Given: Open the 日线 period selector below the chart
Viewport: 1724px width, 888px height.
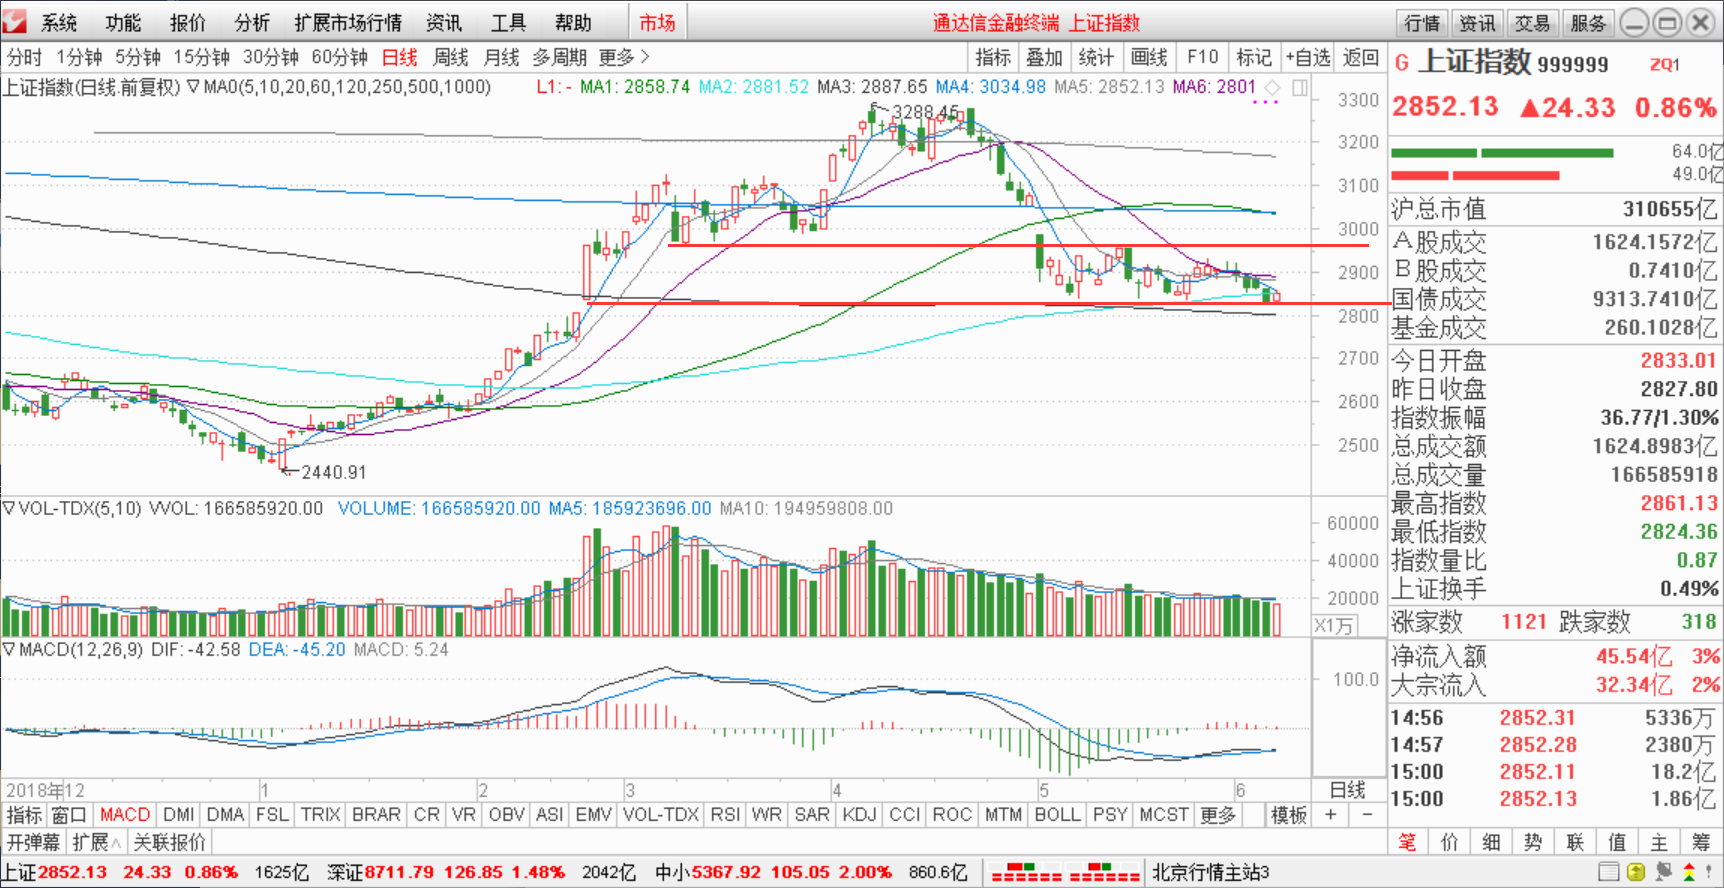Looking at the screenshot, I should tap(1348, 790).
